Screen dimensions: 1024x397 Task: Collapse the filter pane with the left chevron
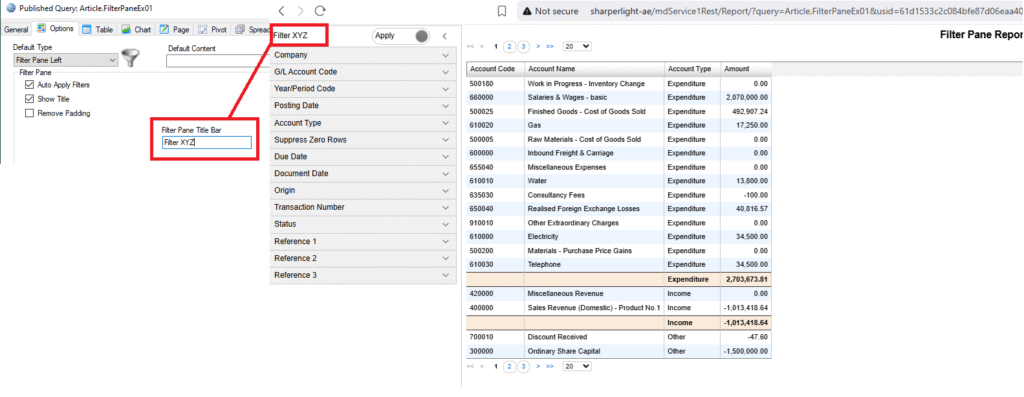click(444, 37)
